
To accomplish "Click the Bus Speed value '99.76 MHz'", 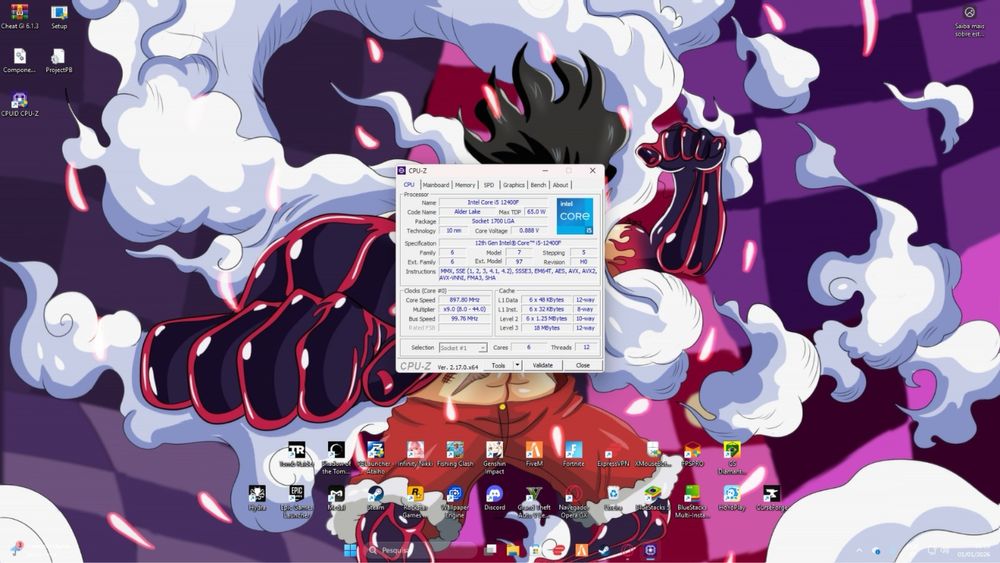I will pos(465,319).
